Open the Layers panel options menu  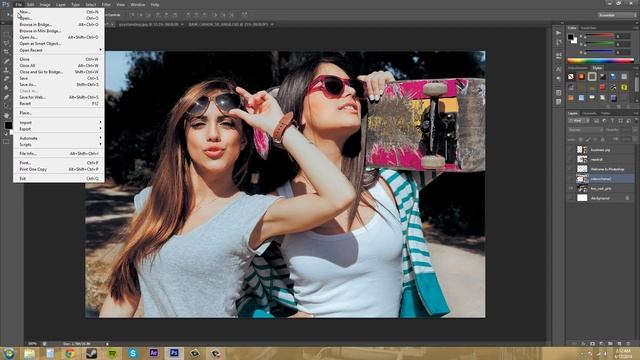pyautogui.click(x=636, y=113)
